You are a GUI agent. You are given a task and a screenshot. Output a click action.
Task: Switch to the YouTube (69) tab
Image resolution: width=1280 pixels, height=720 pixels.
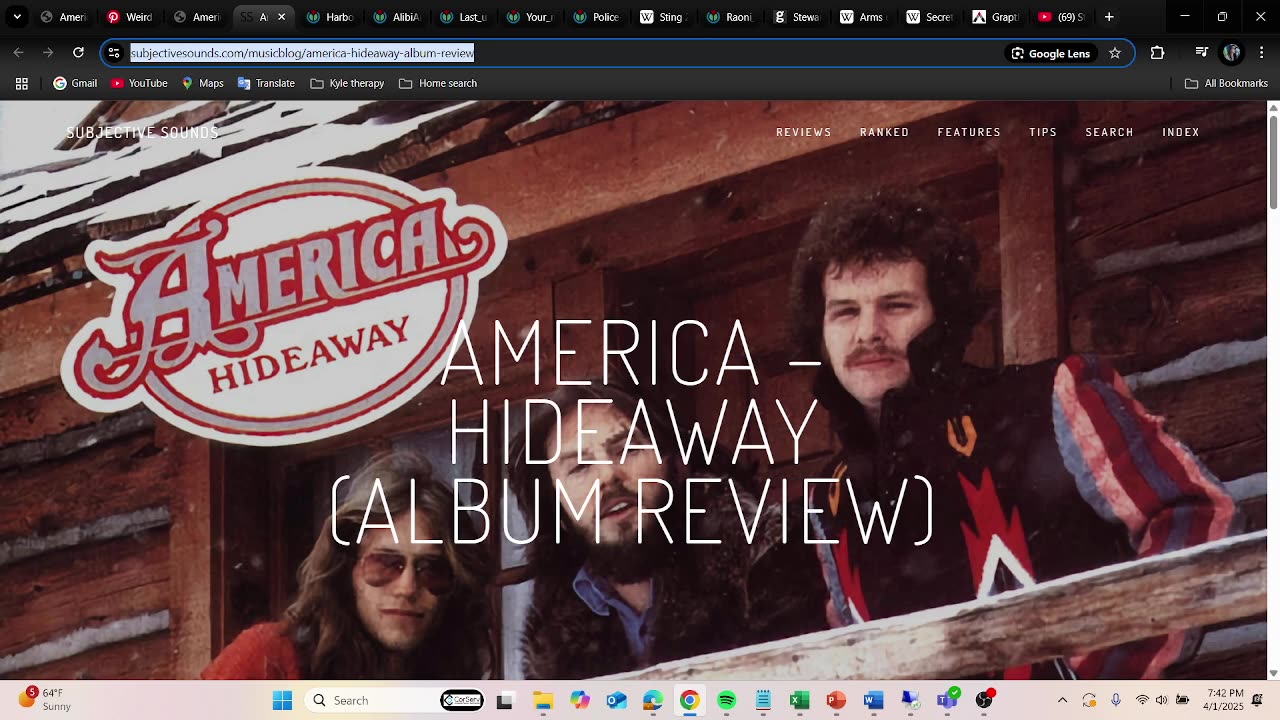(1061, 17)
